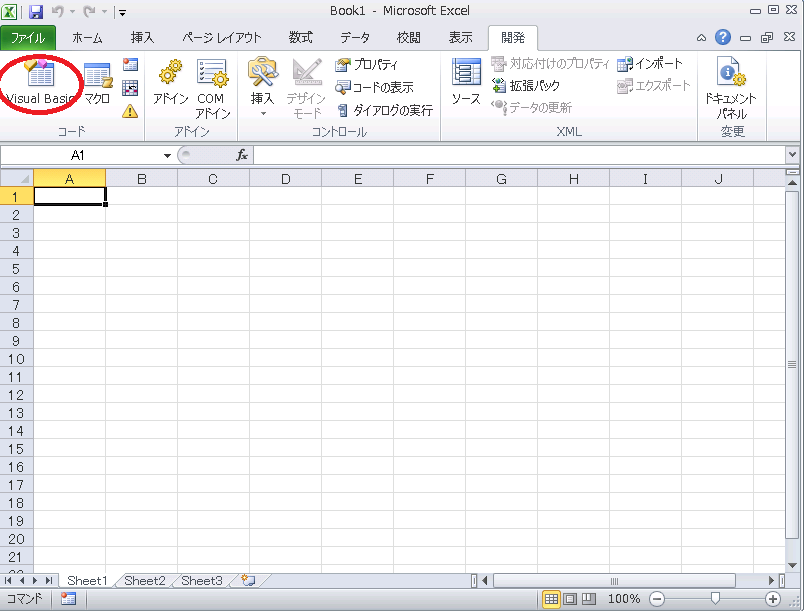Switch to the 挿入 ribbon tab
This screenshot has width=804, height=611.
click(x=142, y=38)
